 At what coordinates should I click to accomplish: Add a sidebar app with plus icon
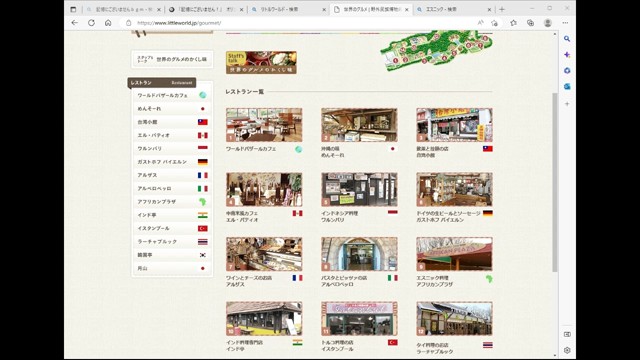coord(567,104)
